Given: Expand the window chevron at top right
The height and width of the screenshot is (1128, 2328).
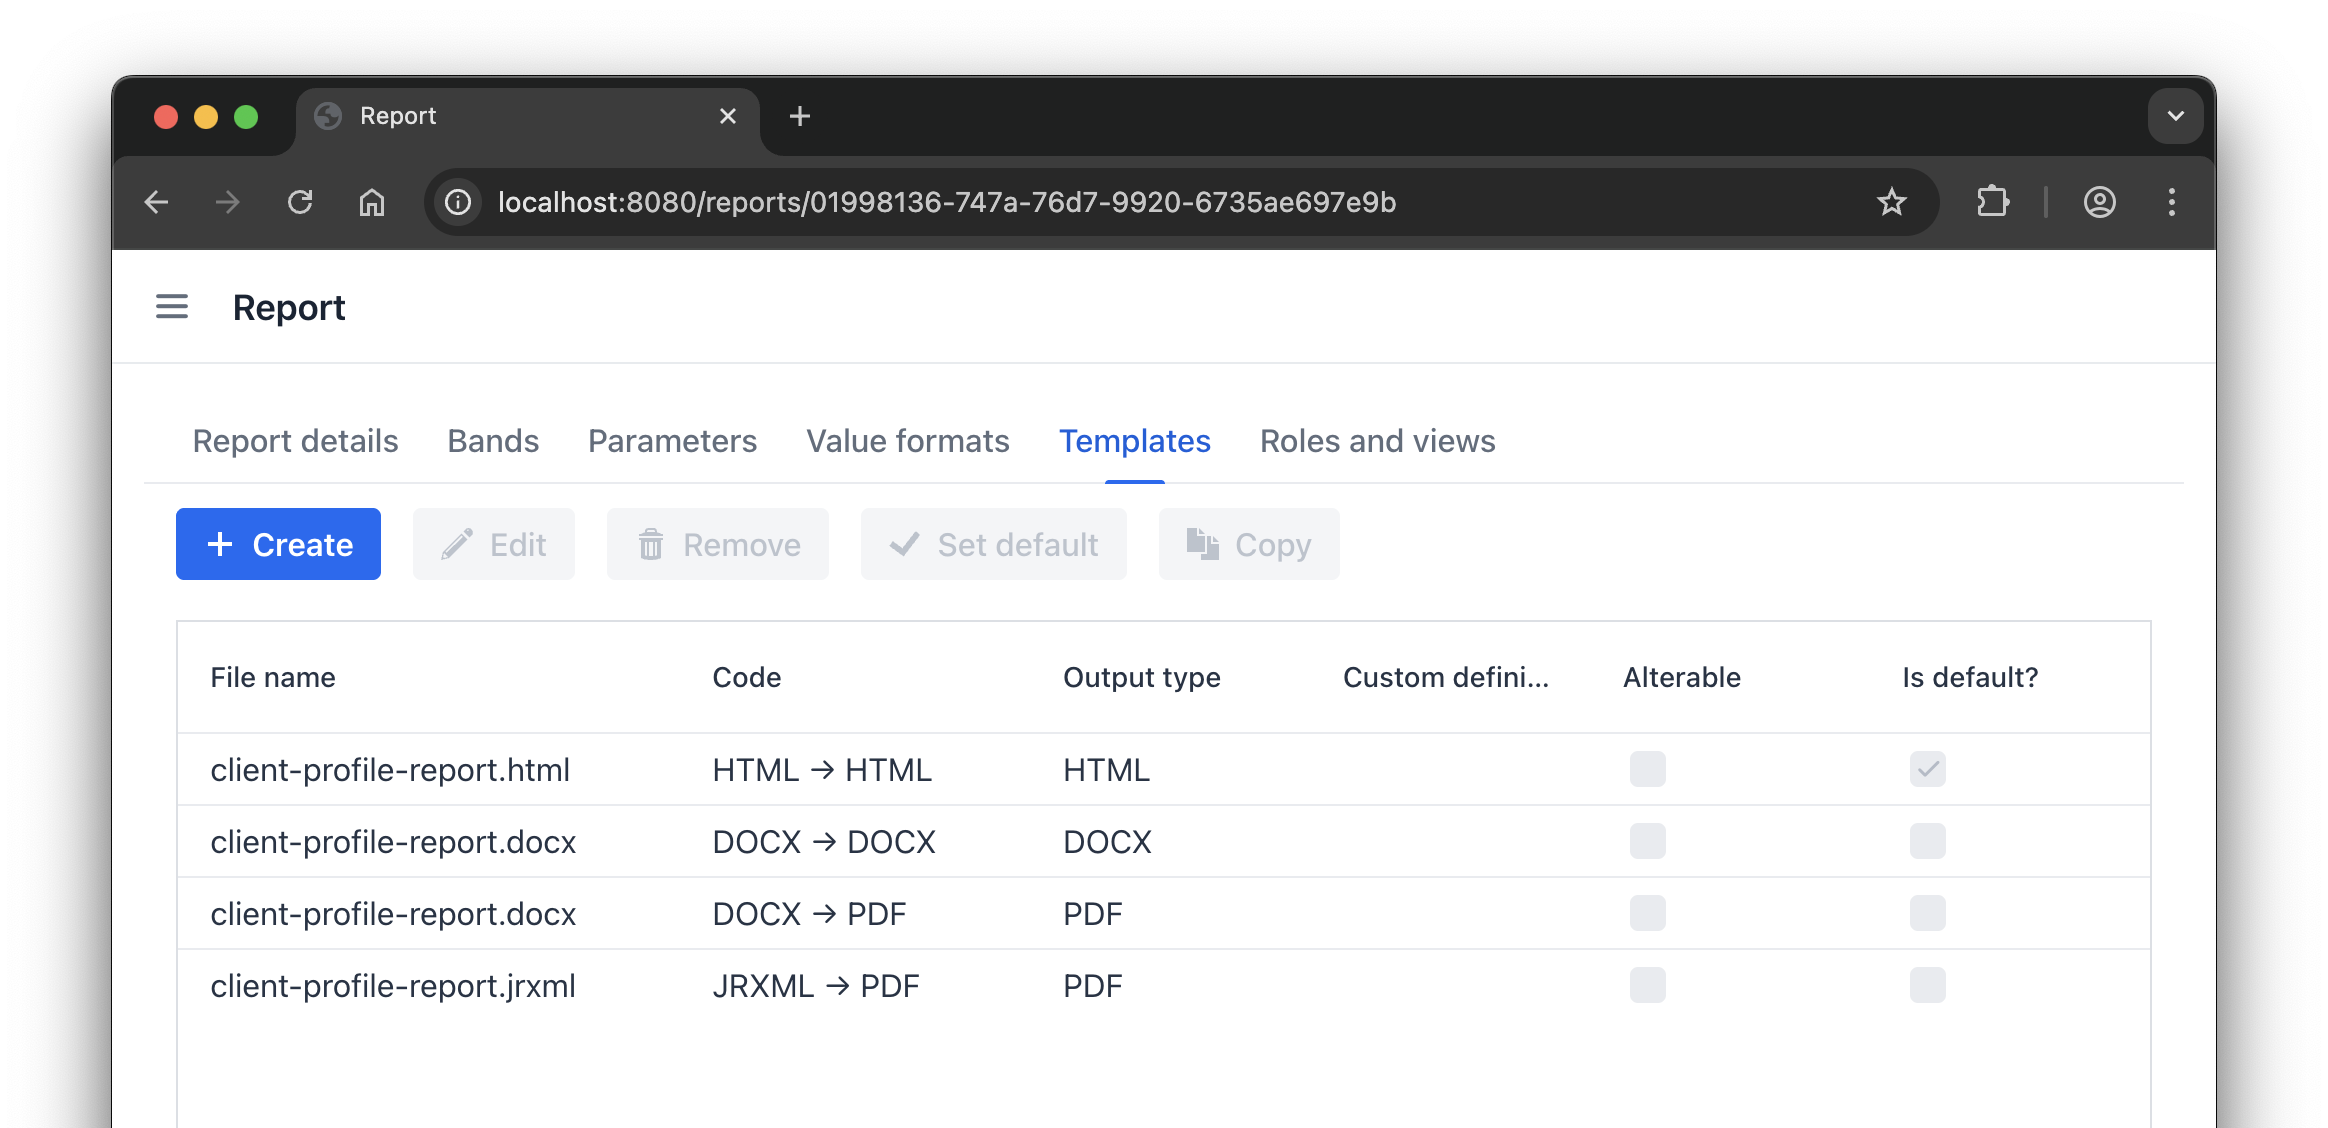Looking at the screenshot, I should (2174, 116).
